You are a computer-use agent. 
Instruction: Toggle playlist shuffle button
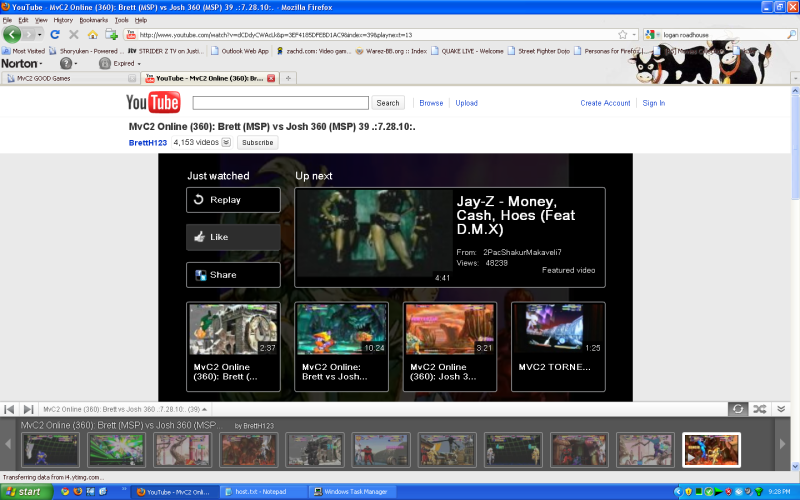tap(760, 409)
